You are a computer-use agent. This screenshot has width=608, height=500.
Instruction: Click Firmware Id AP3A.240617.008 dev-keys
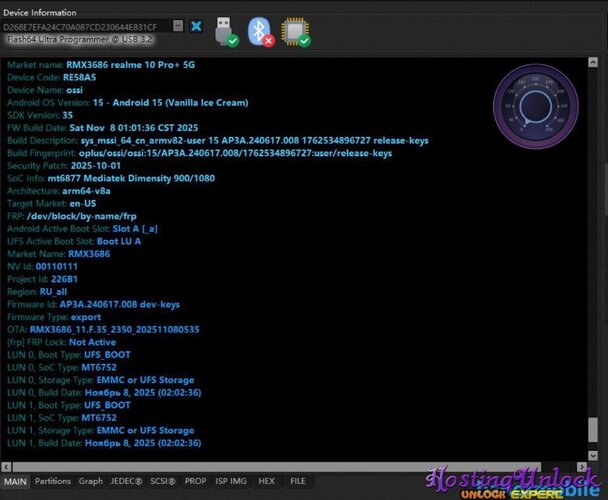119,304
